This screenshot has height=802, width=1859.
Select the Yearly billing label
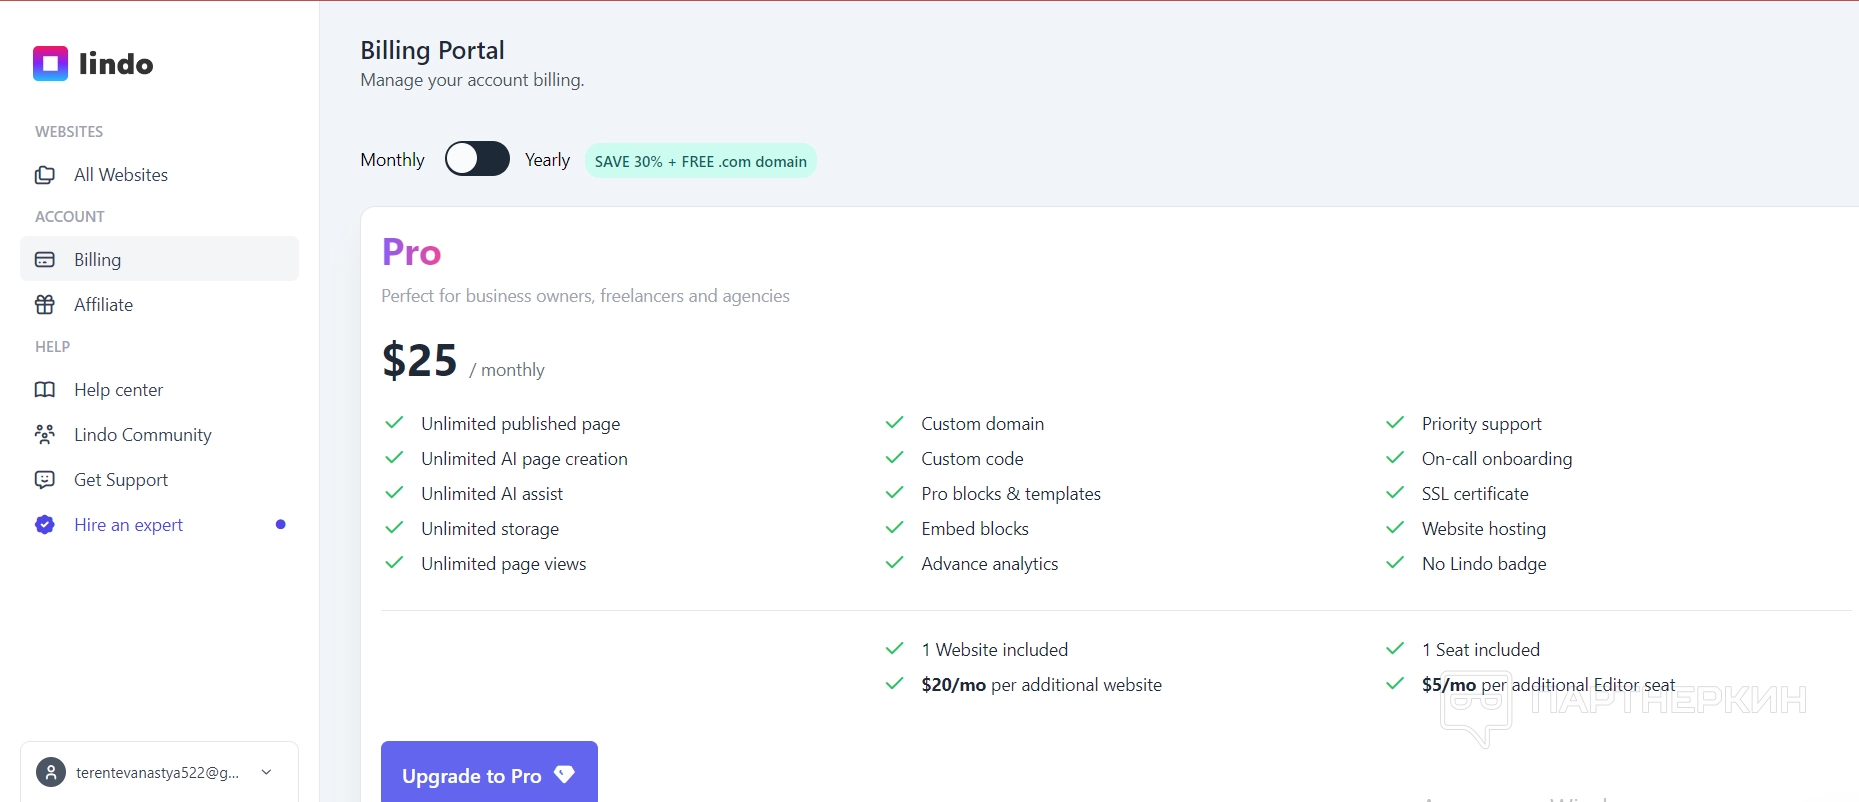[547, 160]
